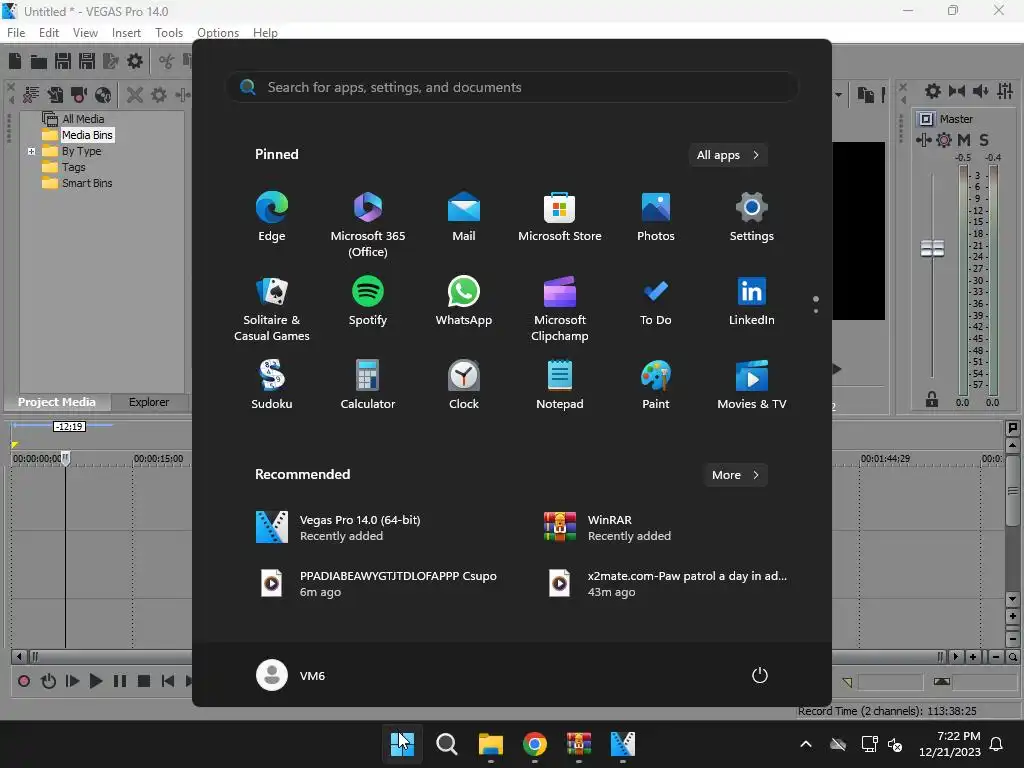Expand More recommended items

735,475
